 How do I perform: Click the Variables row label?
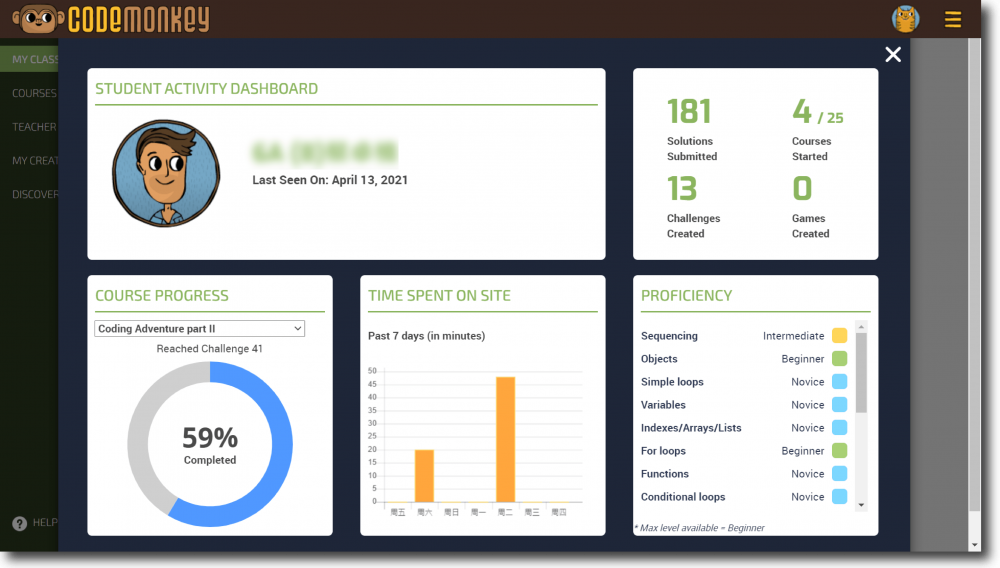[x=663, y=404]
